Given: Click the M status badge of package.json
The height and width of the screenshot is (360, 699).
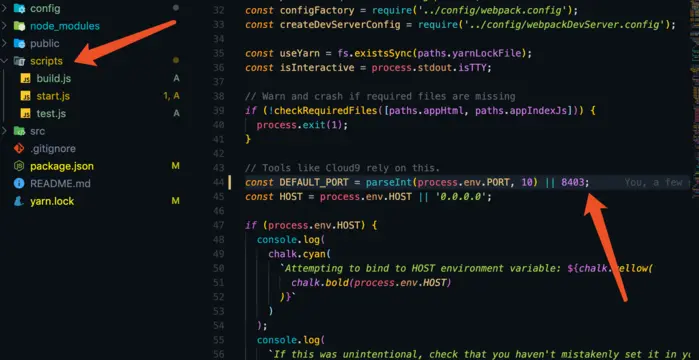Looking at the screenshot, I should point(176,166).
